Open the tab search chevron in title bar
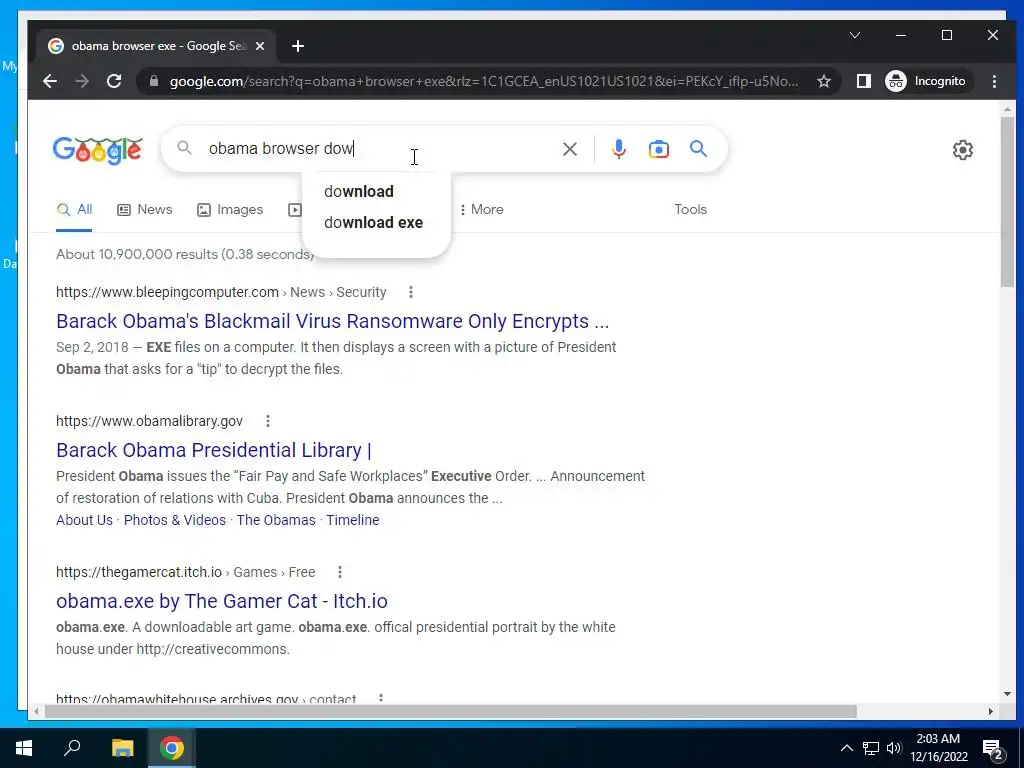This screenshot has height=768, width=1024. 854,35
